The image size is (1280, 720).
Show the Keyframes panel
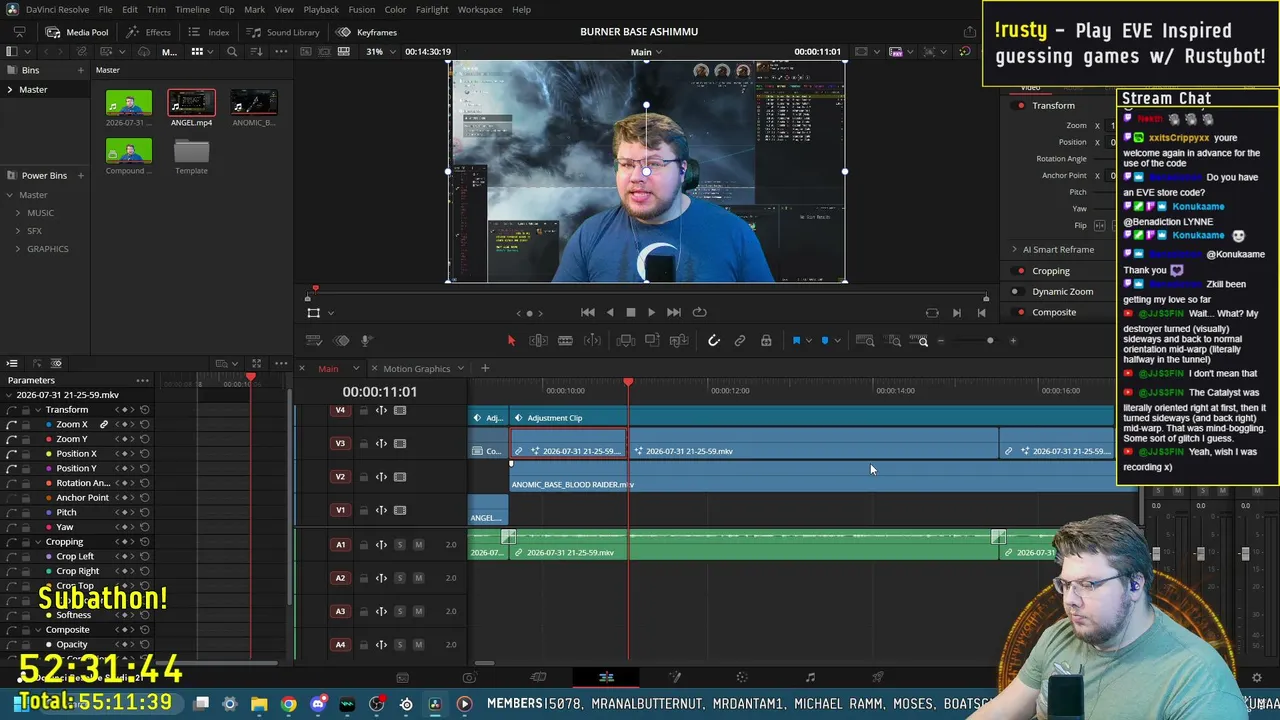tap(367, 32)
